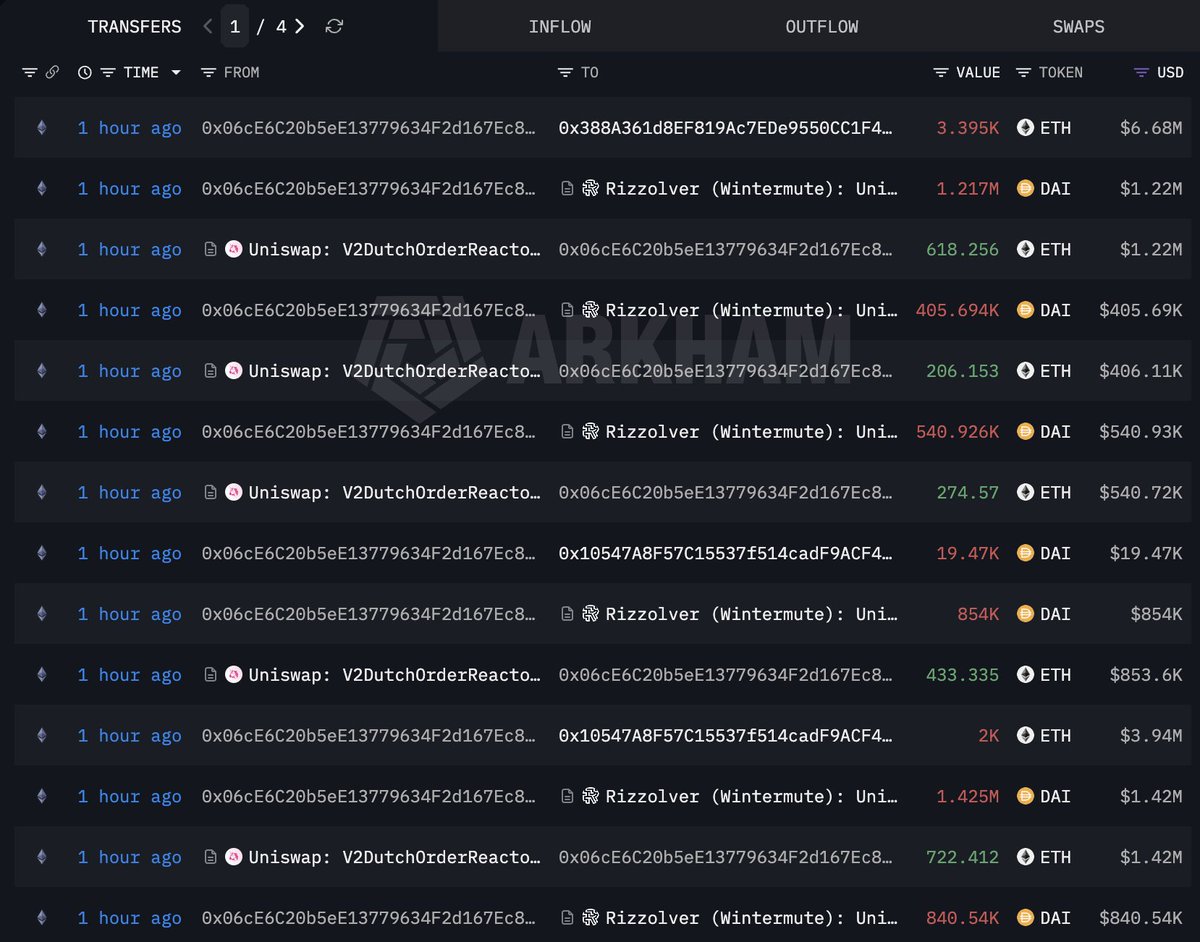This screenshot has height=942, width=1200.
Task: Click the value 405.694K
Action: pyautogui.click(x=957, y=310)
